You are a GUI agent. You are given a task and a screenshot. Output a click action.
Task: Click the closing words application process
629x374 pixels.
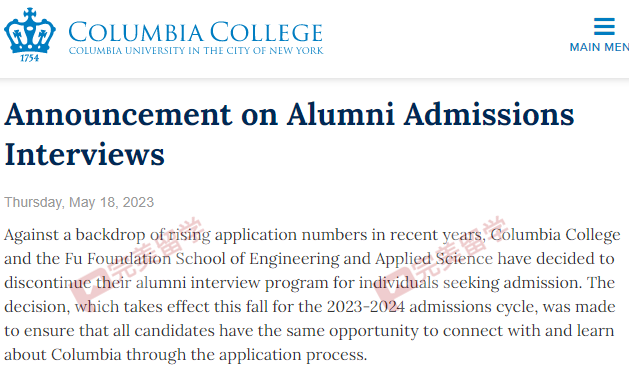293,355
